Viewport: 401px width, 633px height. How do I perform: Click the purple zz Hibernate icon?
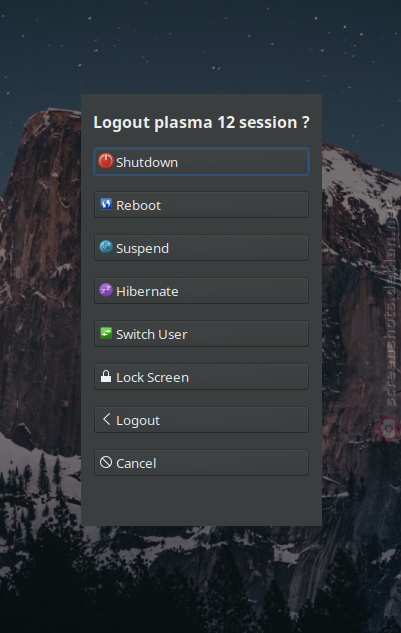pos(106,290)
